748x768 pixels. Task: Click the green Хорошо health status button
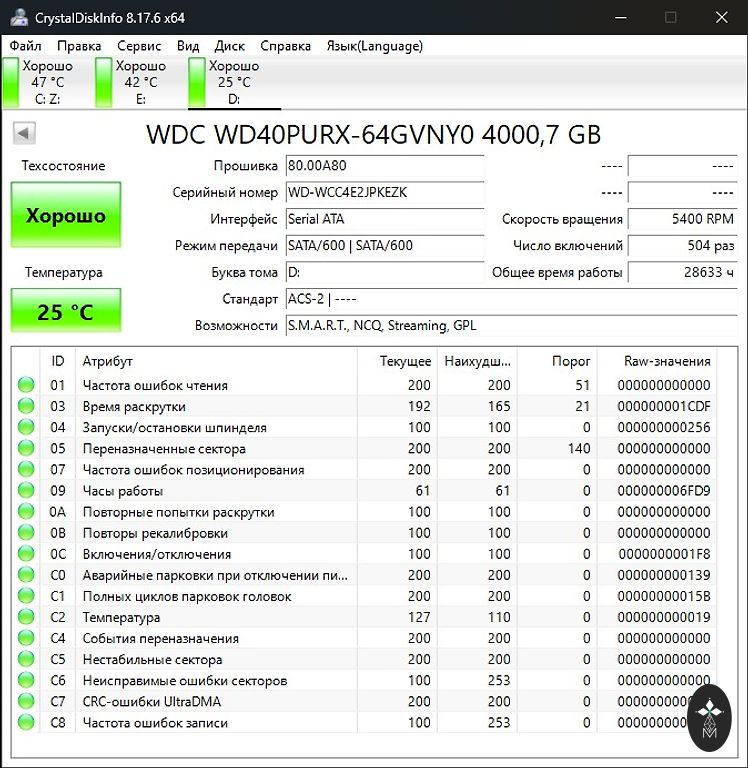pyautogui.click(x=66, y=215)
